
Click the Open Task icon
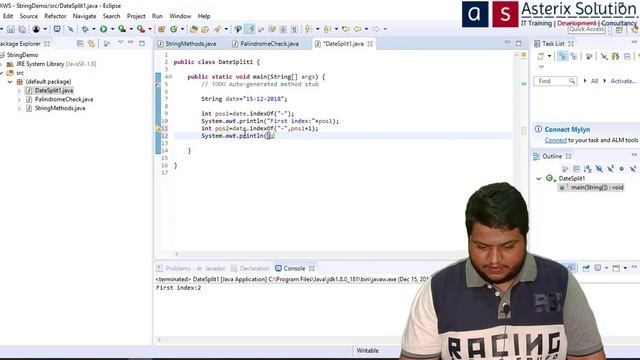click(205, 29)
